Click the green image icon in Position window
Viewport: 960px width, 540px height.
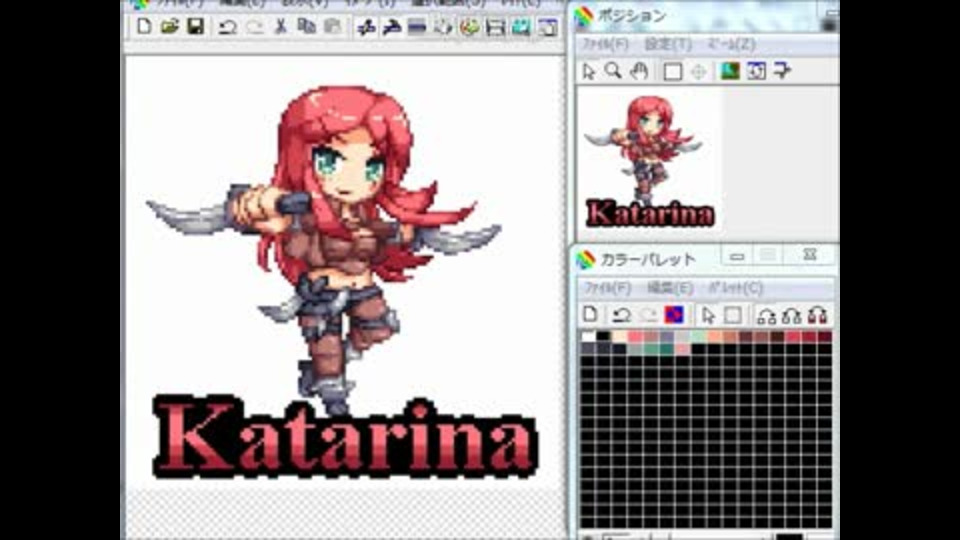click(x=730, y=71)
